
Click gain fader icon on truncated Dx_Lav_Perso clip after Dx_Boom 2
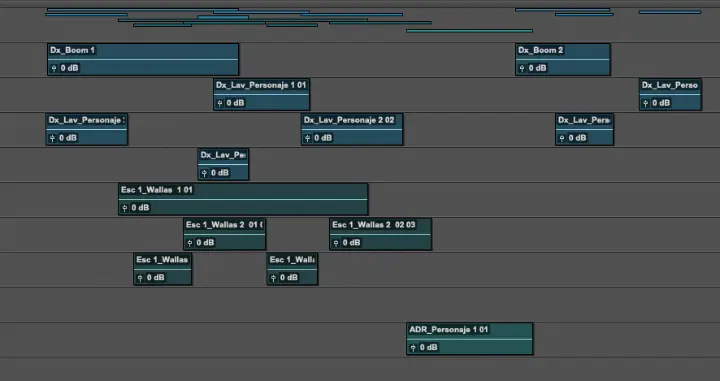point(646,103)
